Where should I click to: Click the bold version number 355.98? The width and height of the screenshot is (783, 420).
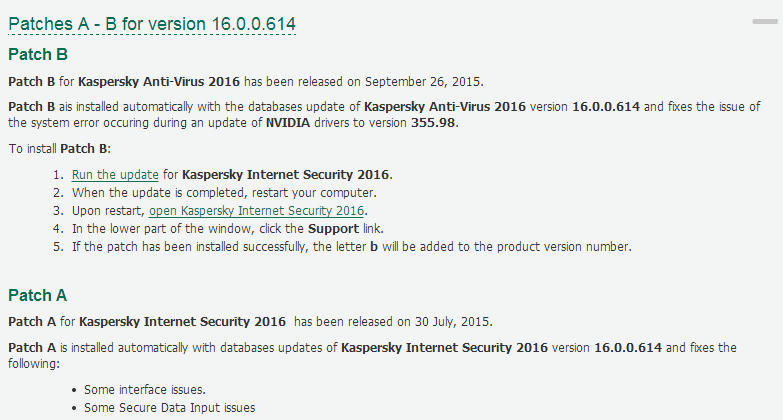click(x=433, y=123)
